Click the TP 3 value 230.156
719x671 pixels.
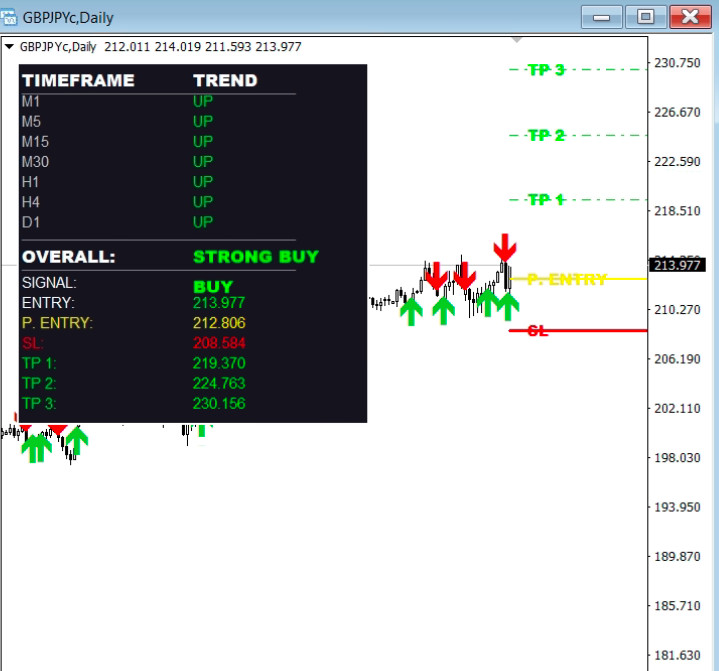219,404
